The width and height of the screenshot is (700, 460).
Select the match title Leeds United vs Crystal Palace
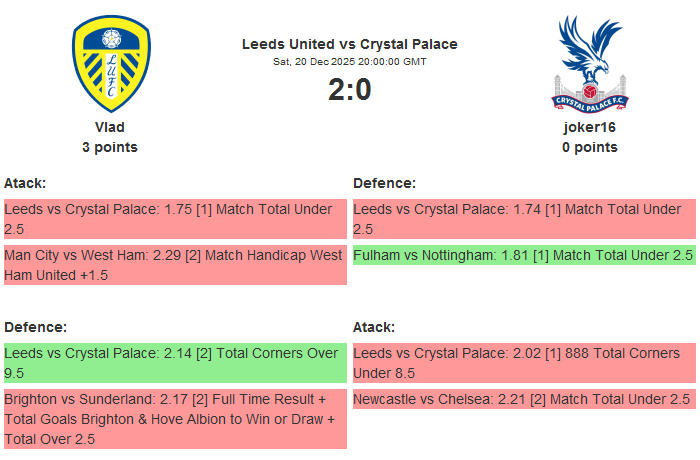coord(349,44)
